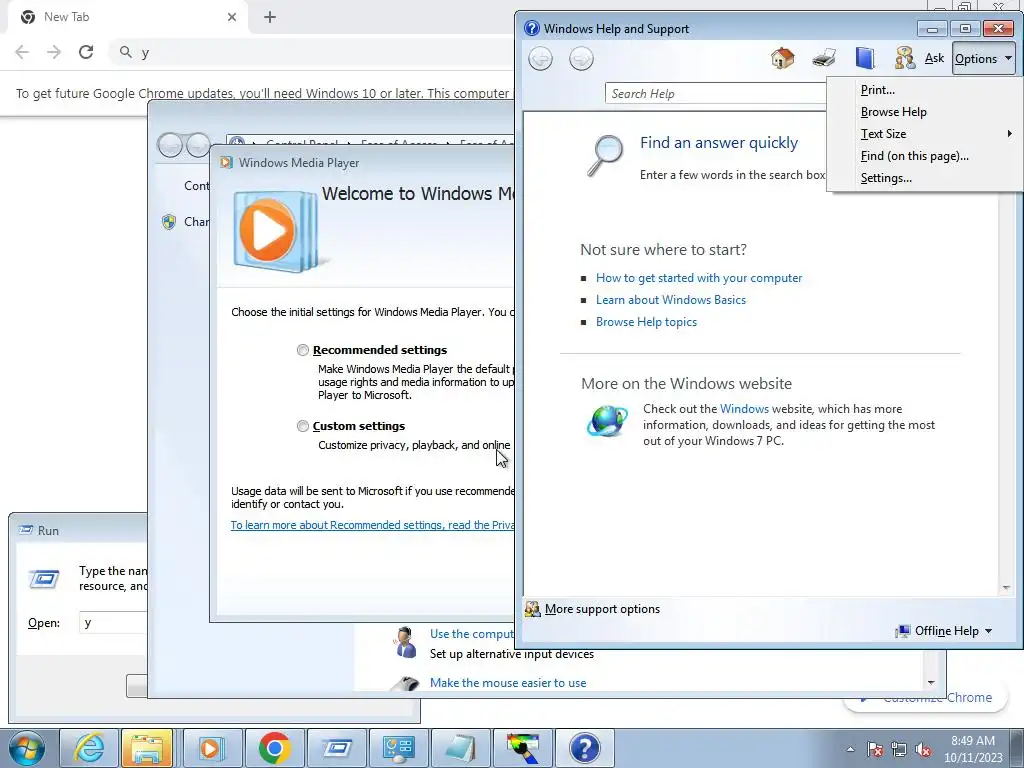Expand the Offline Help dropdown
This screenshot has width=1024, height=768.
(945, 631)
